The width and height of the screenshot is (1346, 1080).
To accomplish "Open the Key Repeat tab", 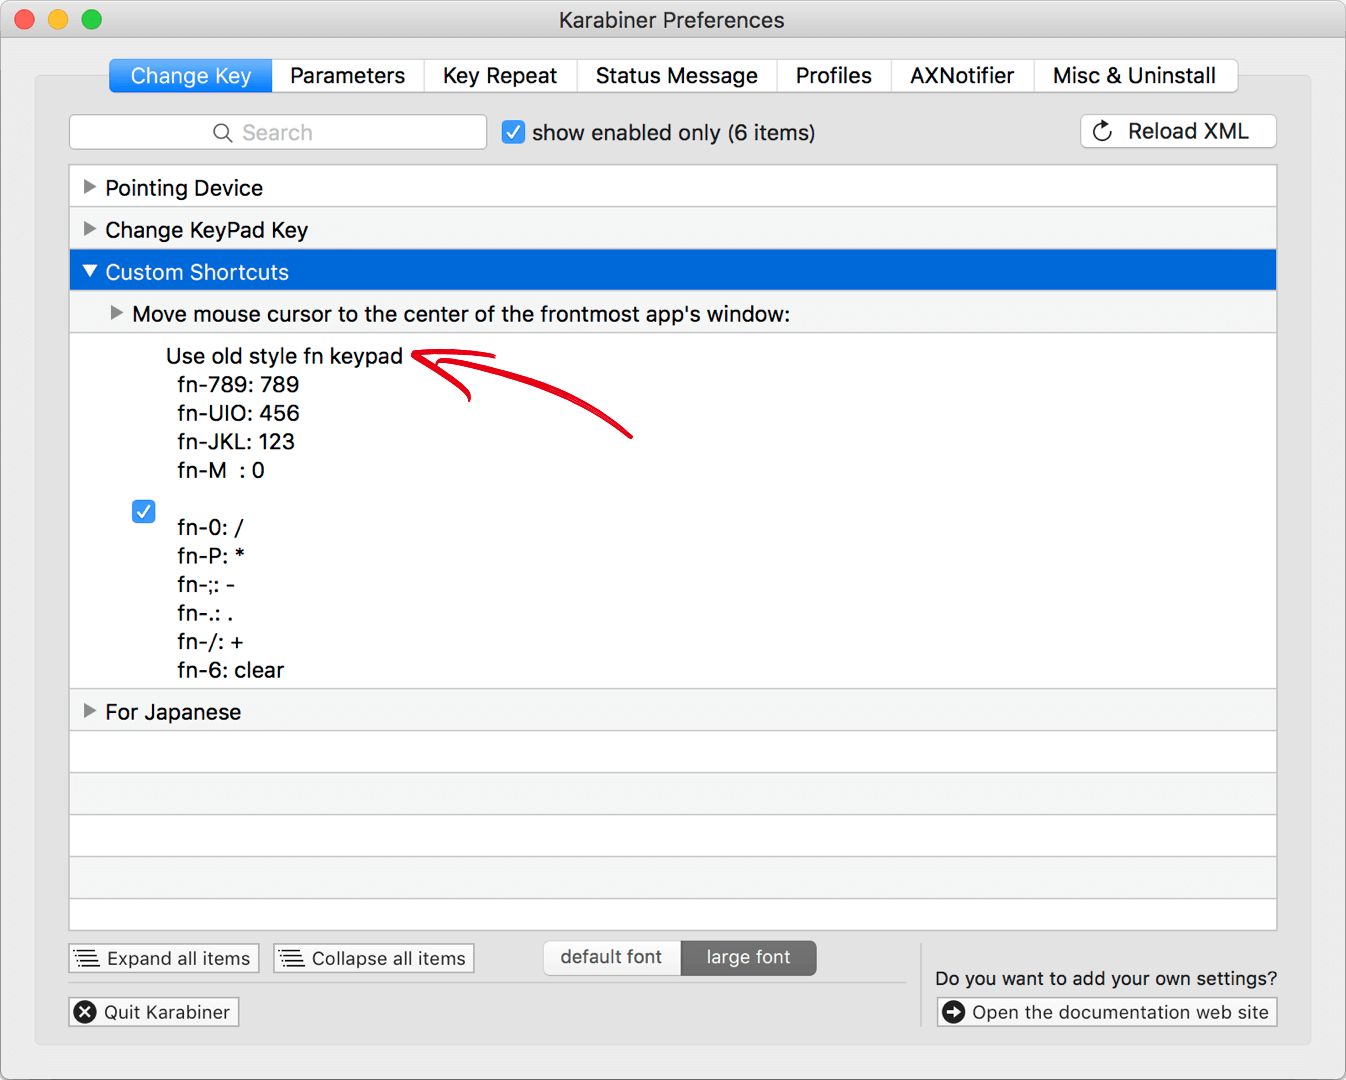I will (500, 76).
